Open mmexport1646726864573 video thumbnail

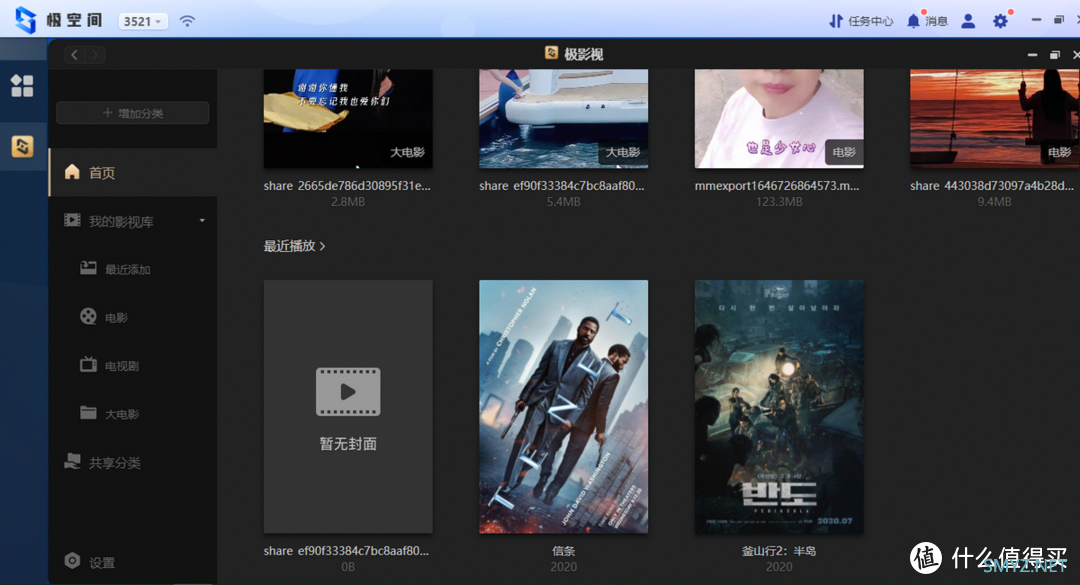[779, 119]
